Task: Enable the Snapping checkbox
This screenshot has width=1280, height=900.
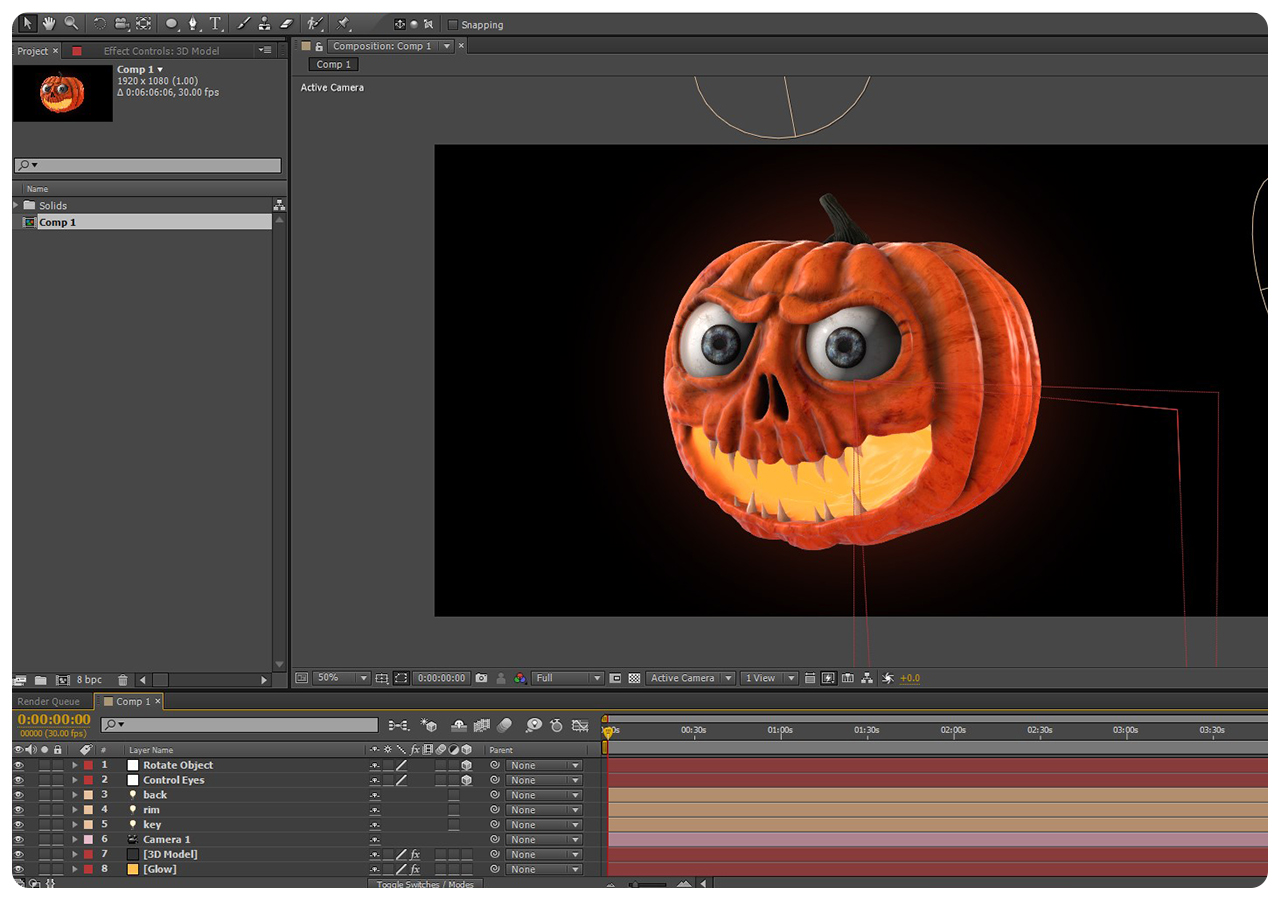Action: [x=453, y=25]
